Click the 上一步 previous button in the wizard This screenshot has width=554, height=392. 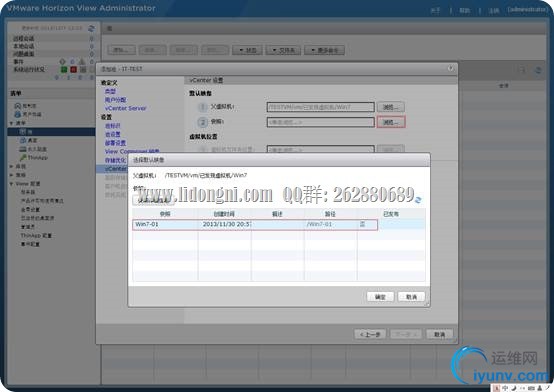[x=370, y=334]
